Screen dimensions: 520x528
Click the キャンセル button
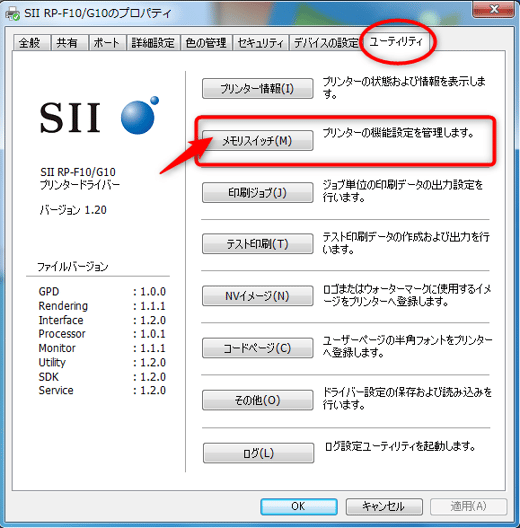(384, 506)
